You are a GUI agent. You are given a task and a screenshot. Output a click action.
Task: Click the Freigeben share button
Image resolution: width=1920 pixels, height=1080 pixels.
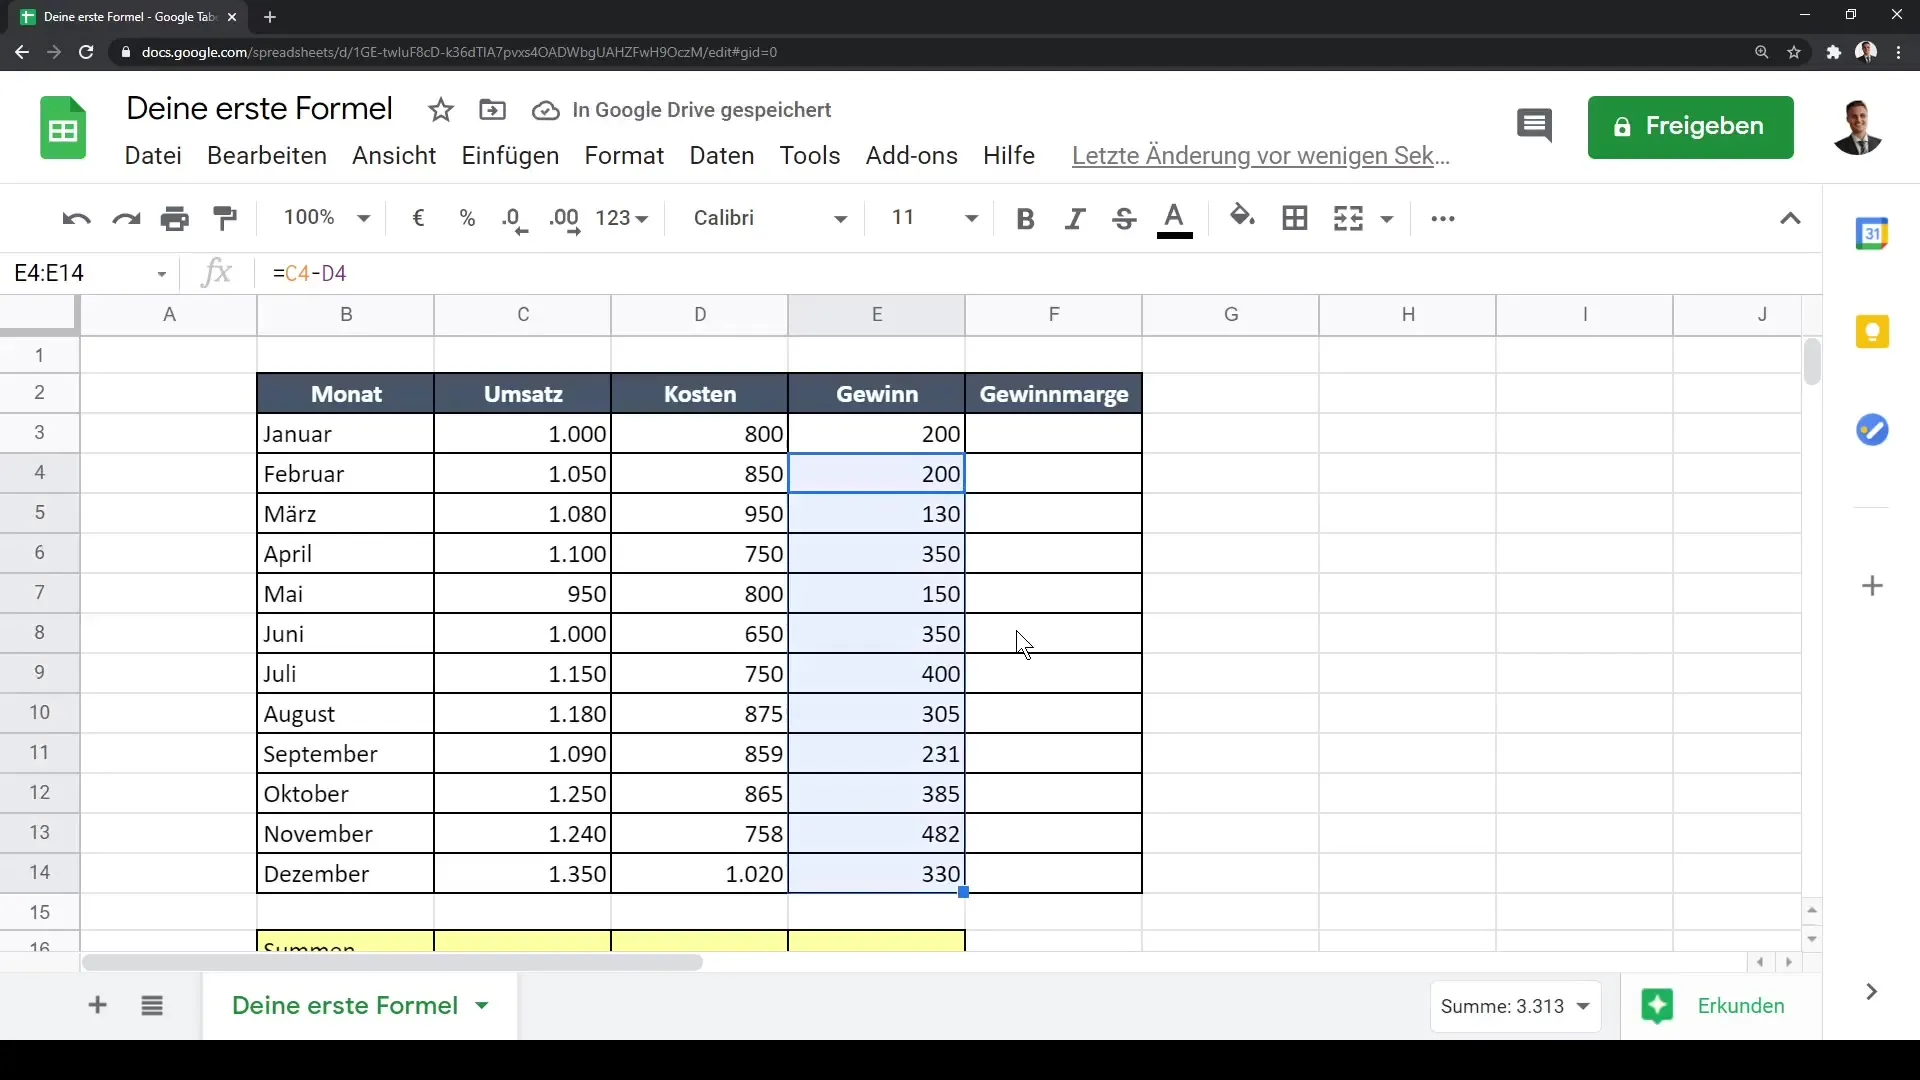pos(1690,127)
